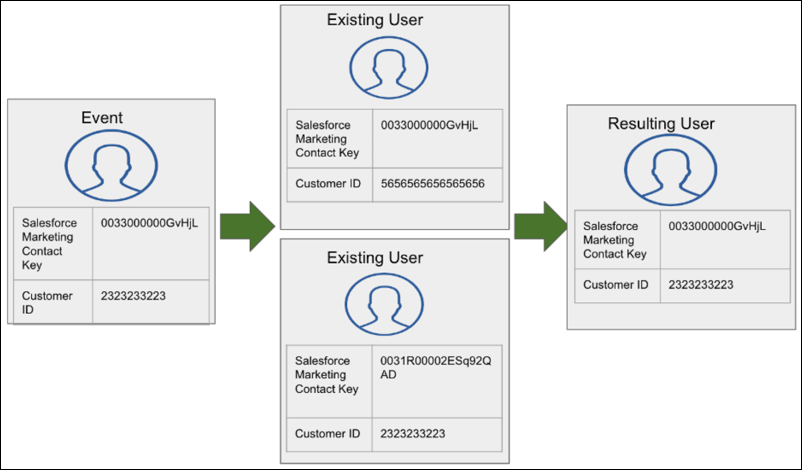Click "Existing User" heading of card with ID 5656565656565656
802x470 pixels.
pos(375,20)
